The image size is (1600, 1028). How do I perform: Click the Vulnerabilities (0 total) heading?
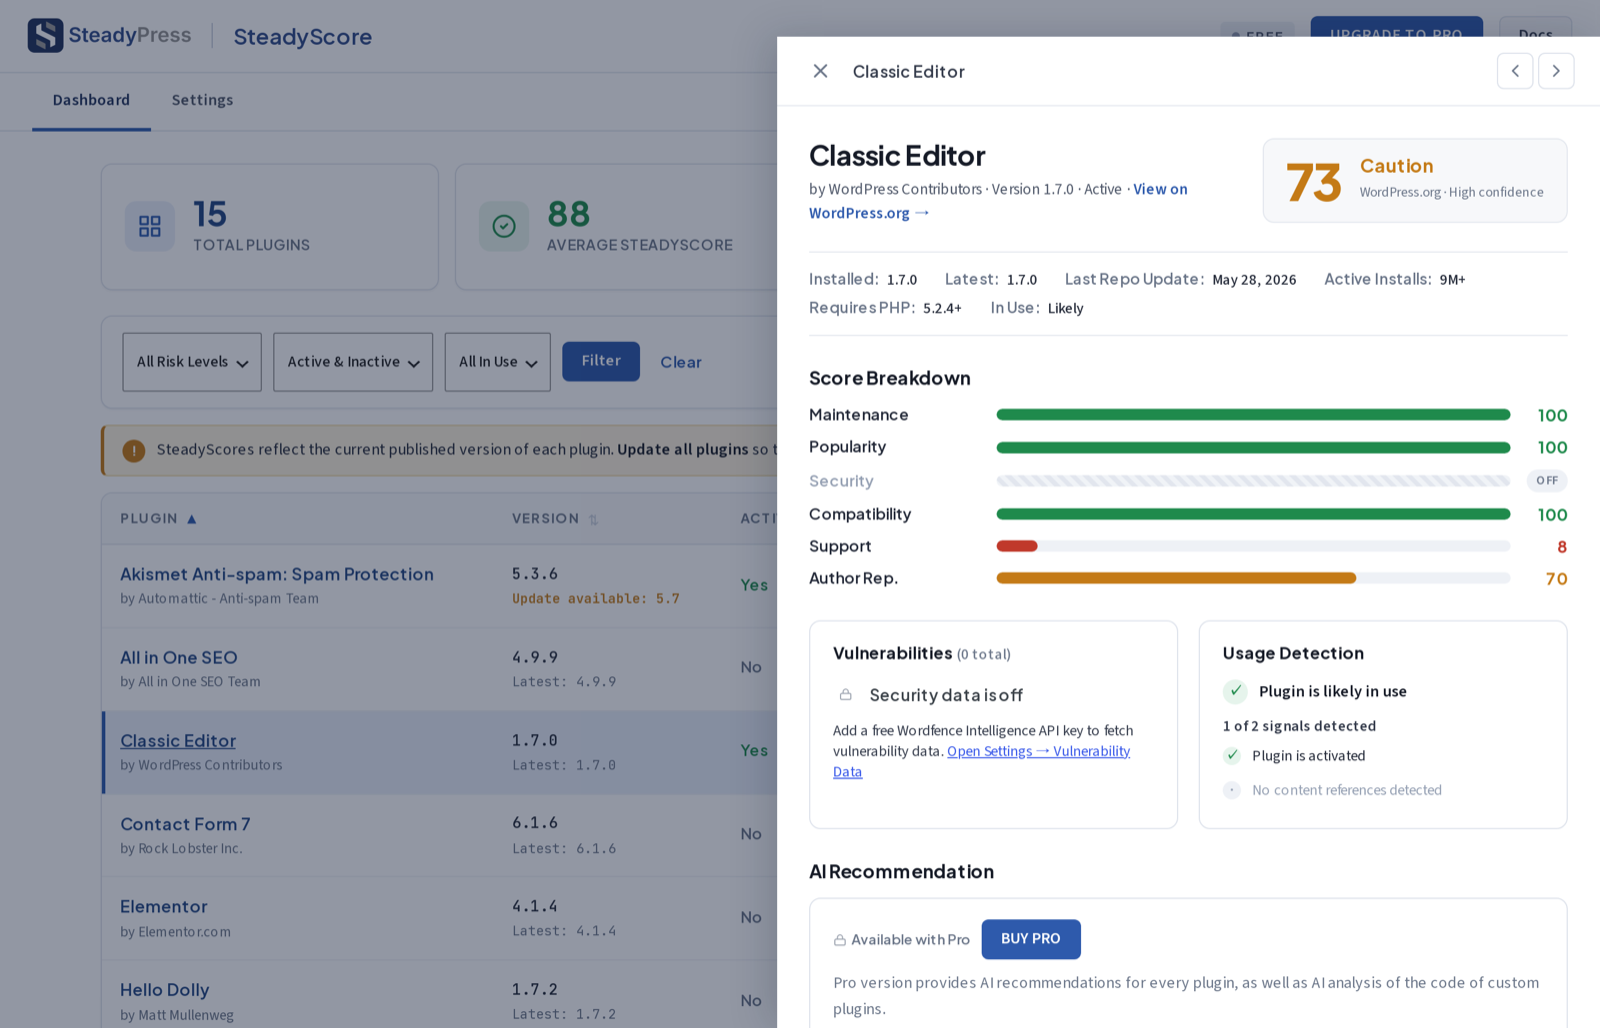[922, 653]
